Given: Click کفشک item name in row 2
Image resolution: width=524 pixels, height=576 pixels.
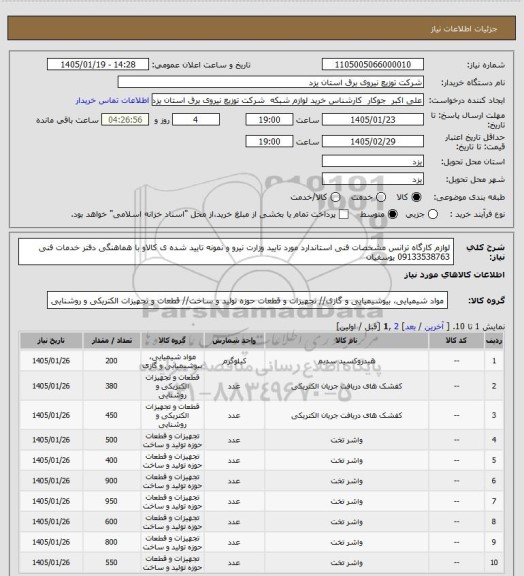Looking at the screenshot, I should tap(346, 386).
